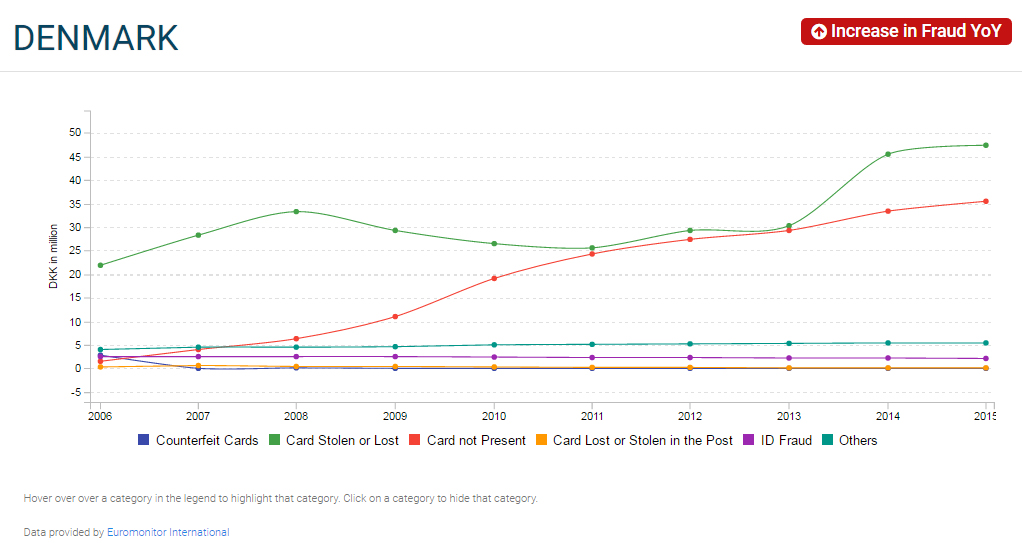Click the red 2010 Card not Present point
The height and width of the screenshot is (543, 1022).
[494, 278]
